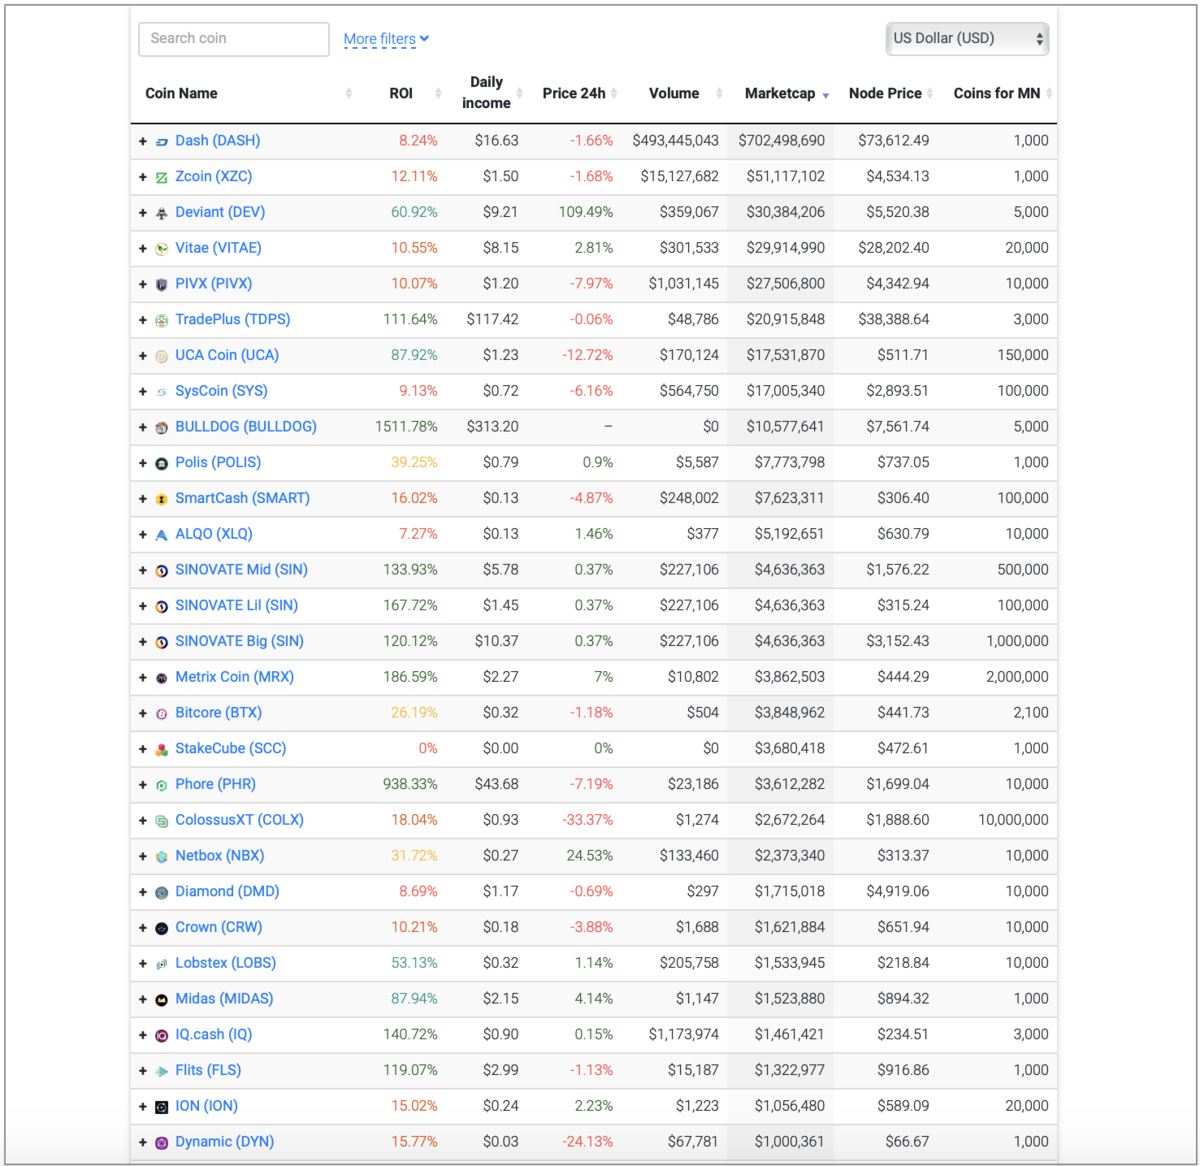Click the ALQO coin logo icon
This screenshot has height=1166, width=1200.
pos(161,535)
